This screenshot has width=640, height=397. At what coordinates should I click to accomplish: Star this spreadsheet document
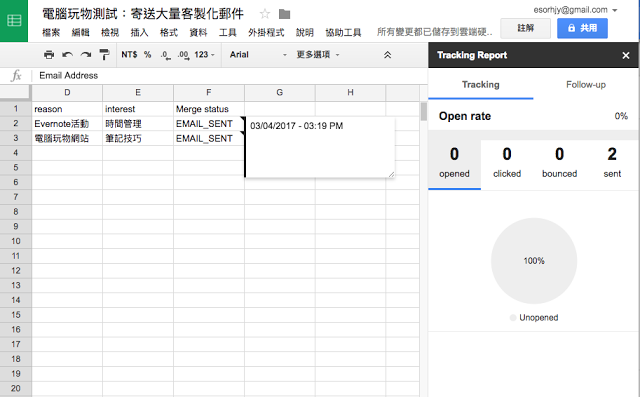click(x=265, y=14)
